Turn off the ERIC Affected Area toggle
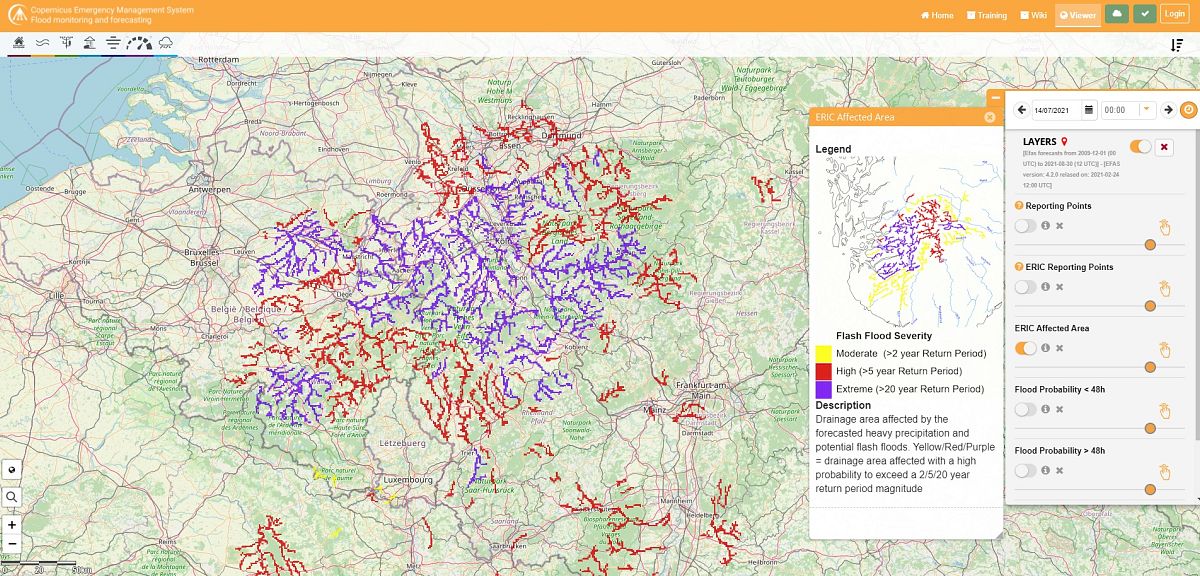 point(1026,348)
